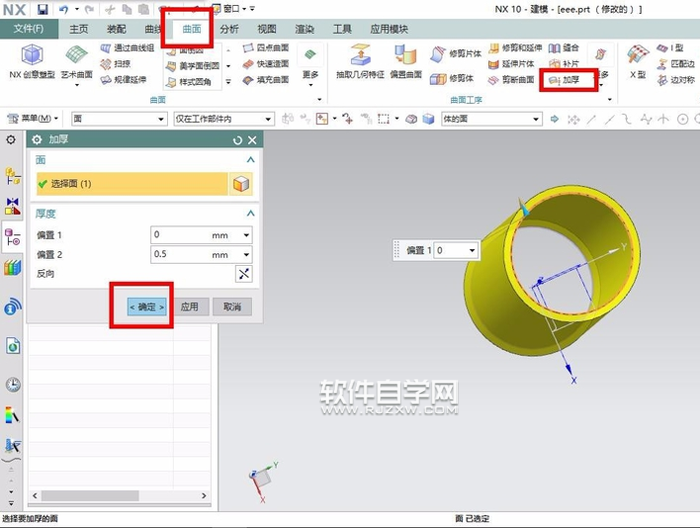
Task: Open the on-screen 偏置 1 dropdown arrow
Action: 472,250
